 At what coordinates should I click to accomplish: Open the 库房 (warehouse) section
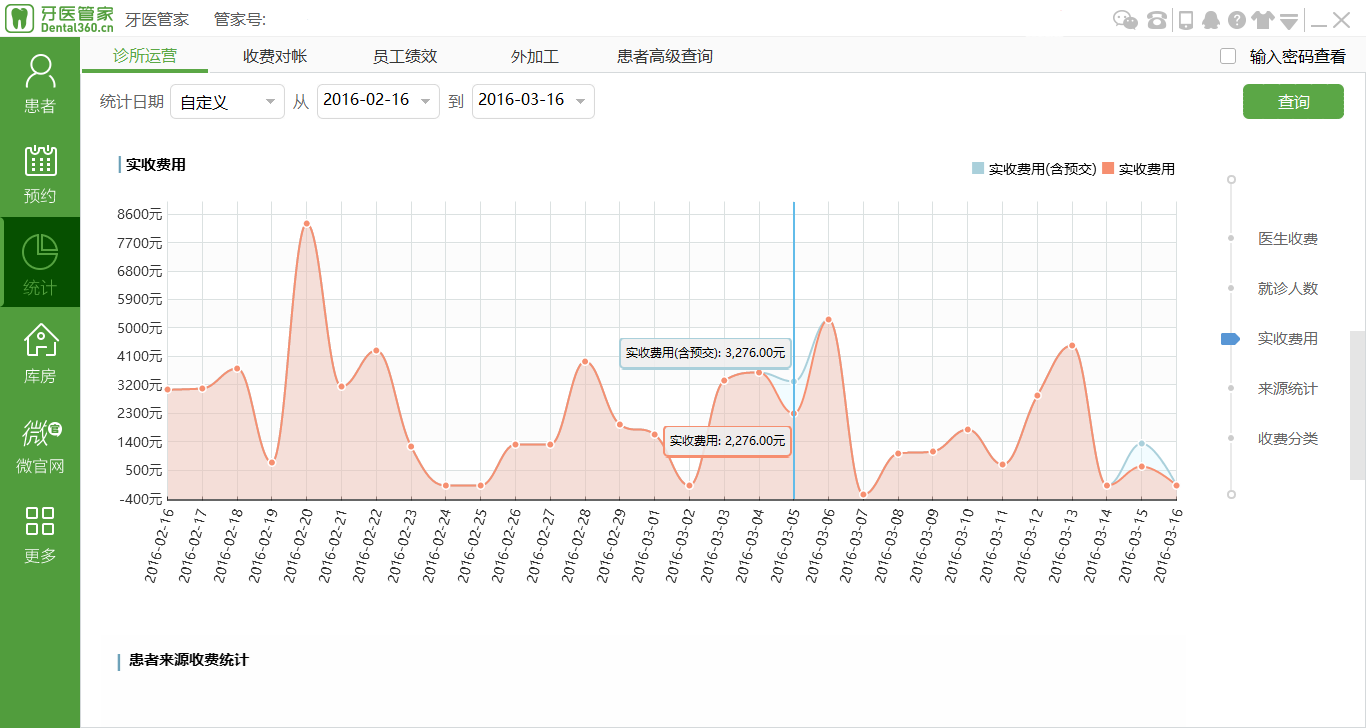point(40,354)
